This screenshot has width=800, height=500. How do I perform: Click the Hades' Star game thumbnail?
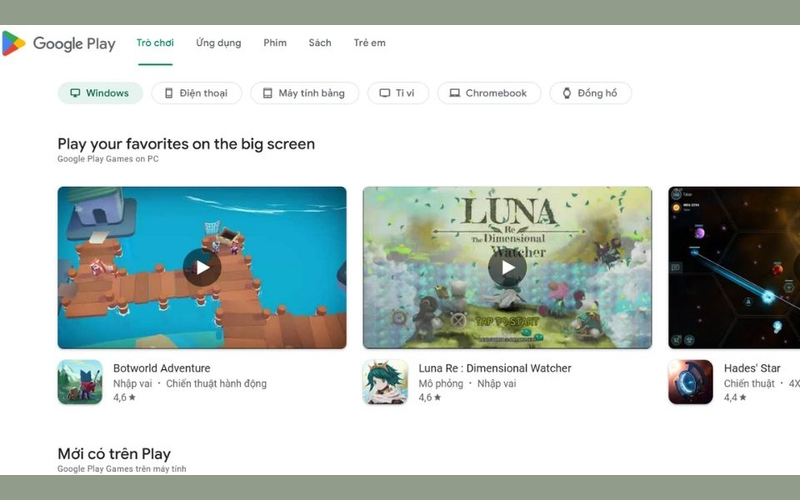[x=734, y=267]
